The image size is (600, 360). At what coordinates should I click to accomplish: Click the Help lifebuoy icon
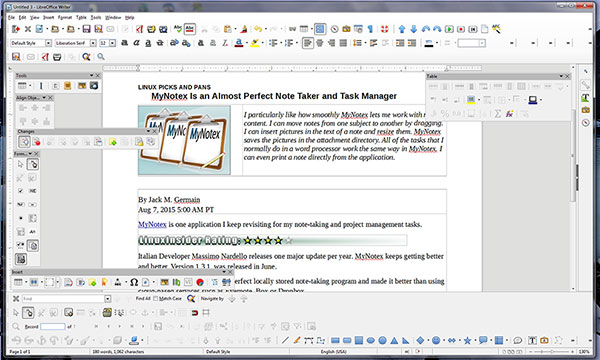click(x=385, y=29)
